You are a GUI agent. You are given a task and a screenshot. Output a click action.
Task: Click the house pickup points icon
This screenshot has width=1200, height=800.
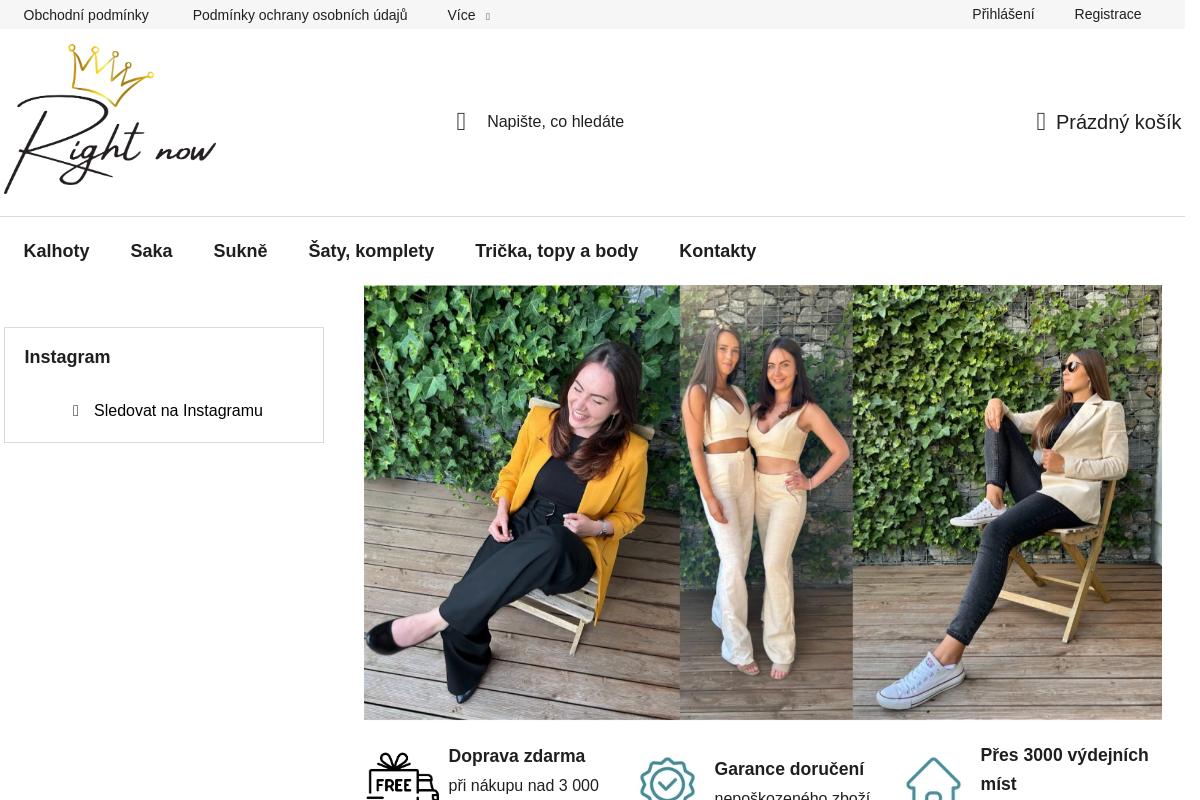(x=933, y=780)
